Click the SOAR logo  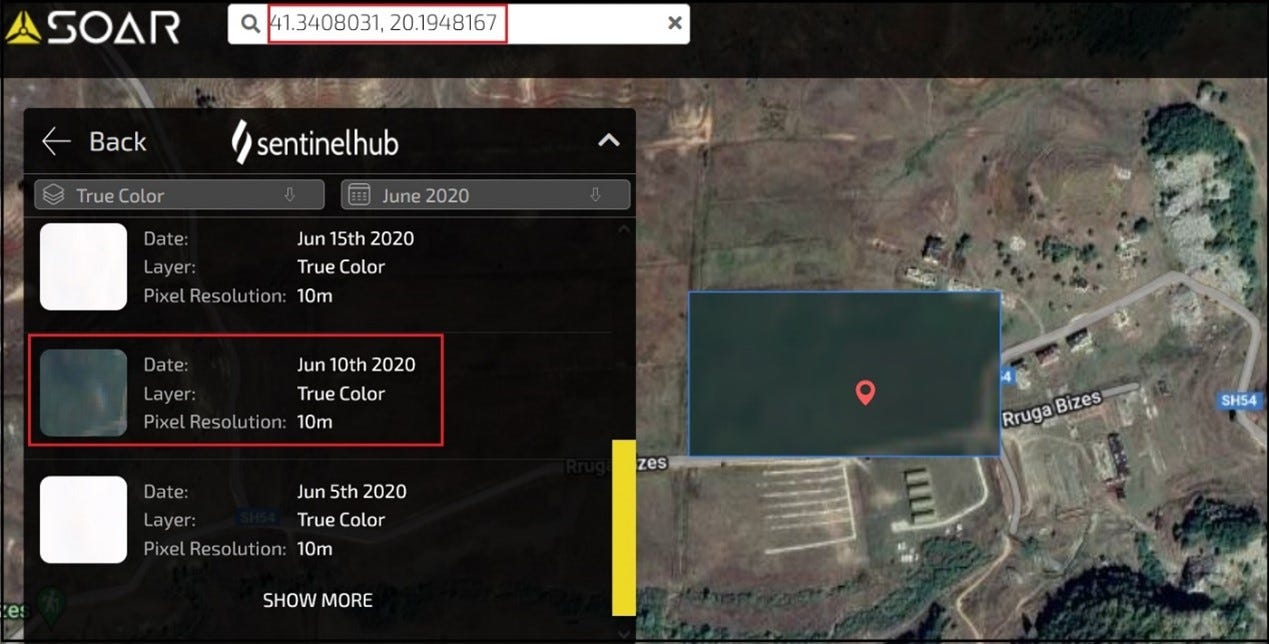92,26
